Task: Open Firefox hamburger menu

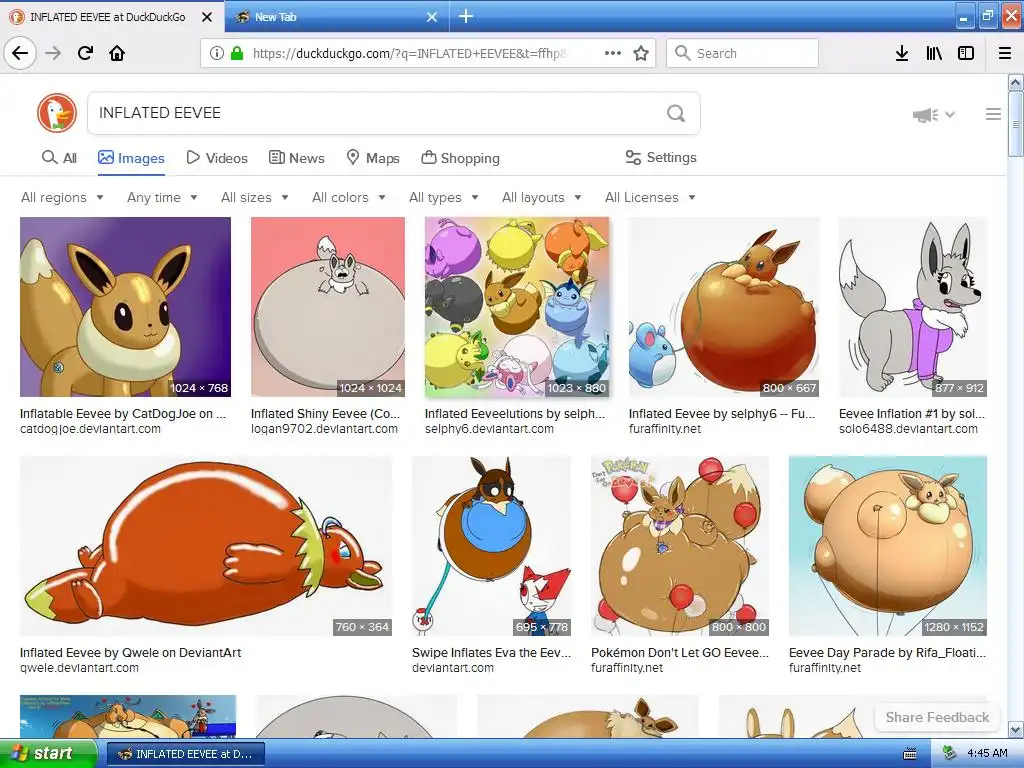Action: point(1005,53)
